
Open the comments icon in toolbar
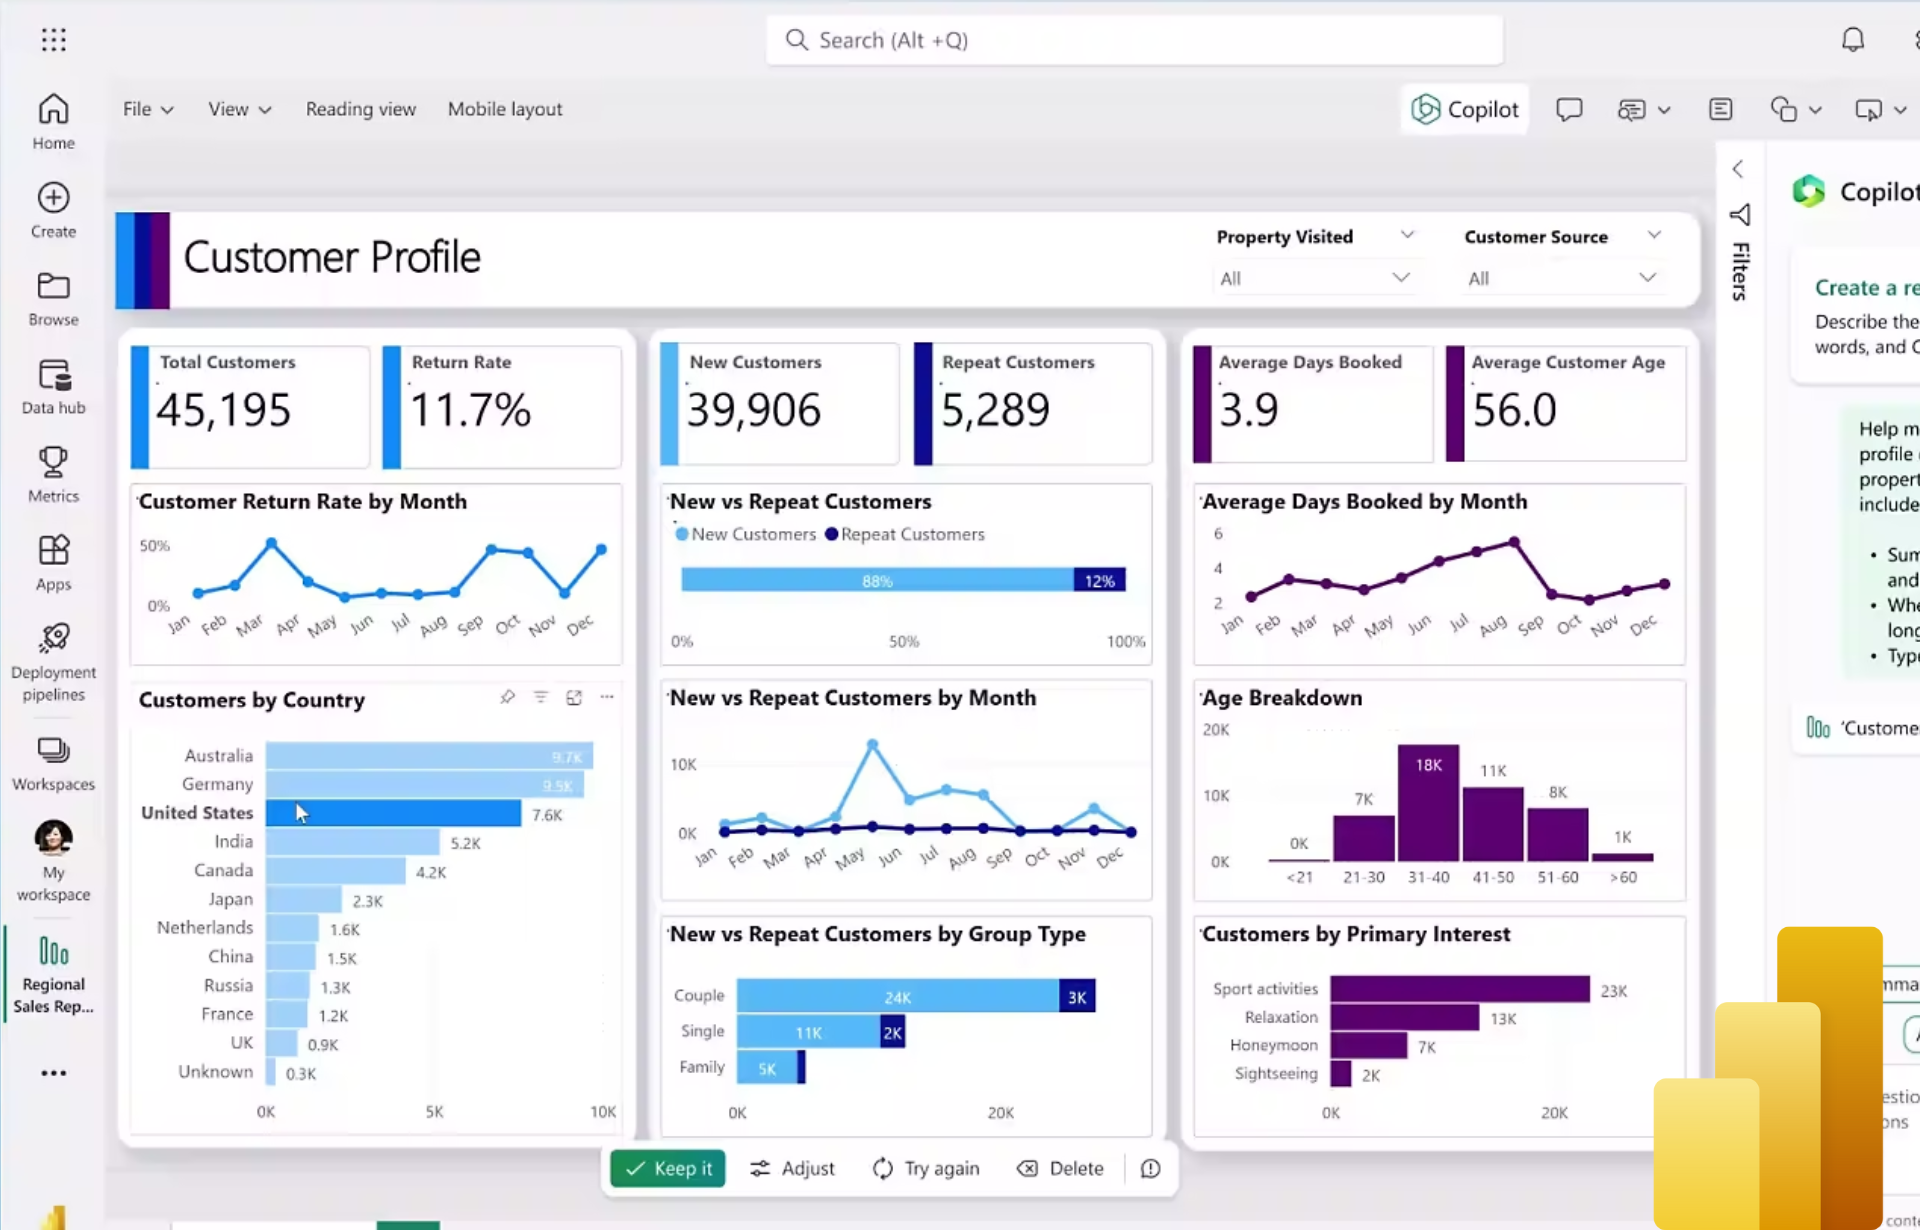(1569, 109)
